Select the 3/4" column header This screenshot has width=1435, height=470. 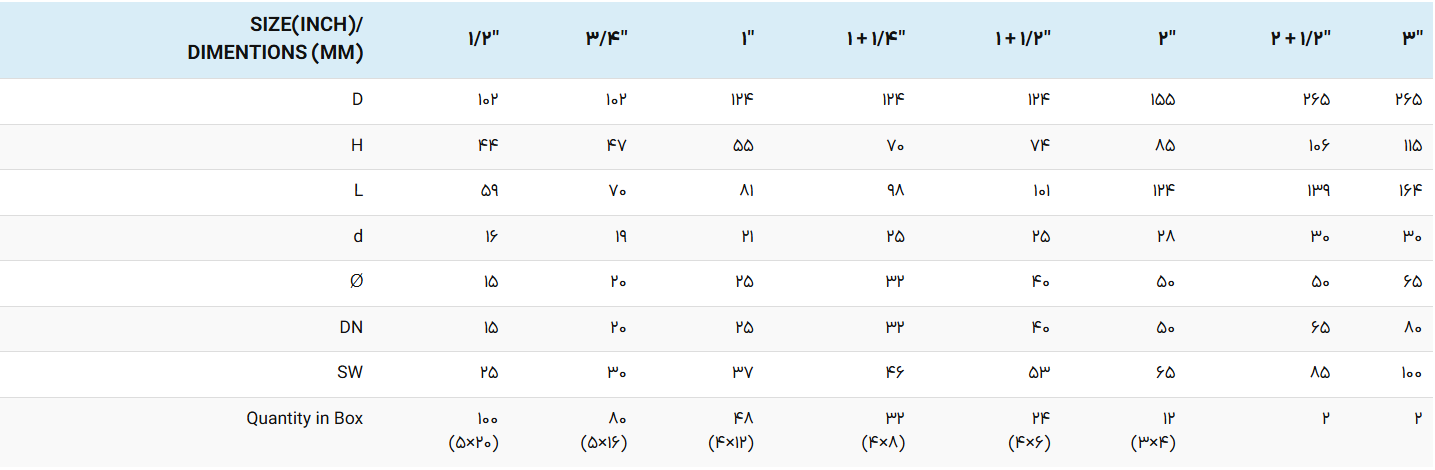tap(606, 40)
